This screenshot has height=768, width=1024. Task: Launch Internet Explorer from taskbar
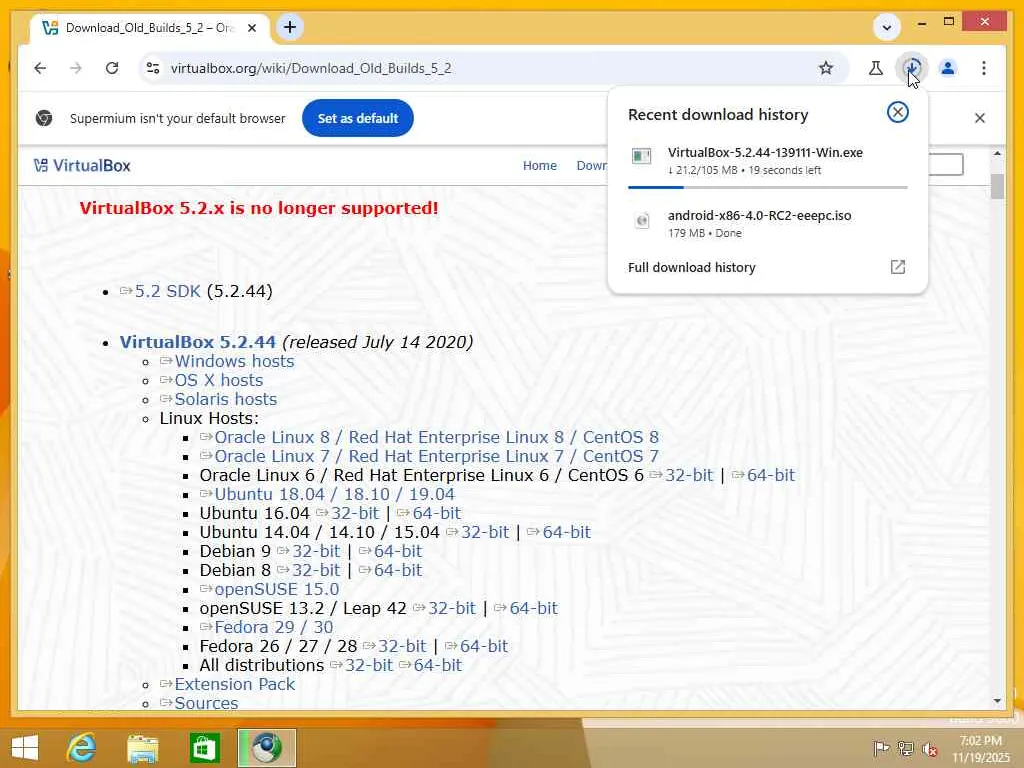pos(82,748)
